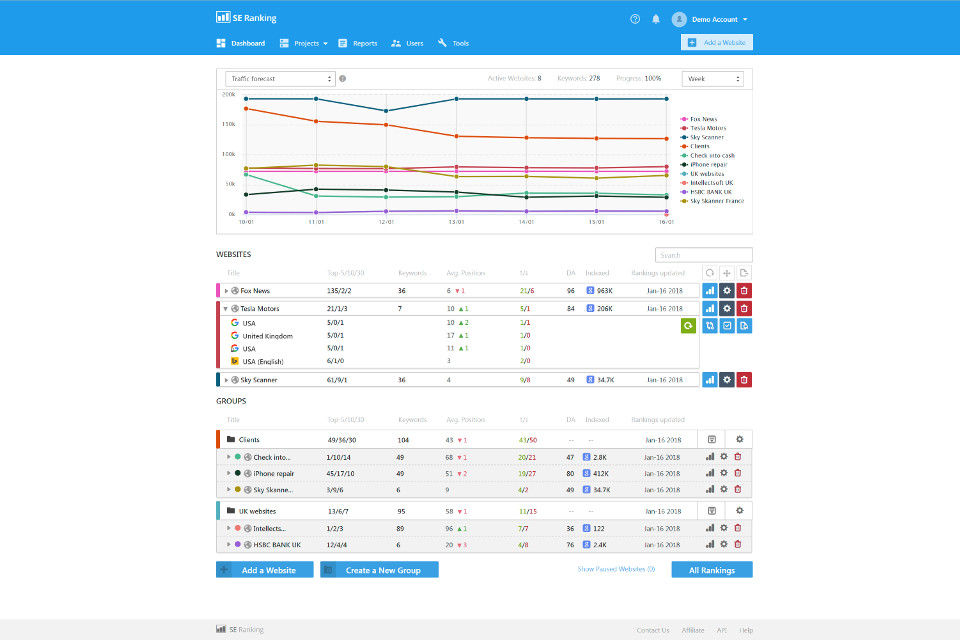
Task: Open UK websites group report icon
Action: [x=711, y=511]
